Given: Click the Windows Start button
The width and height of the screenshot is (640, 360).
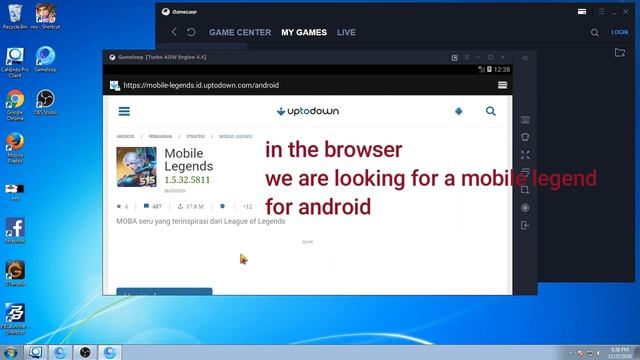Looking at the screenshot, I should tap(11, 352).
